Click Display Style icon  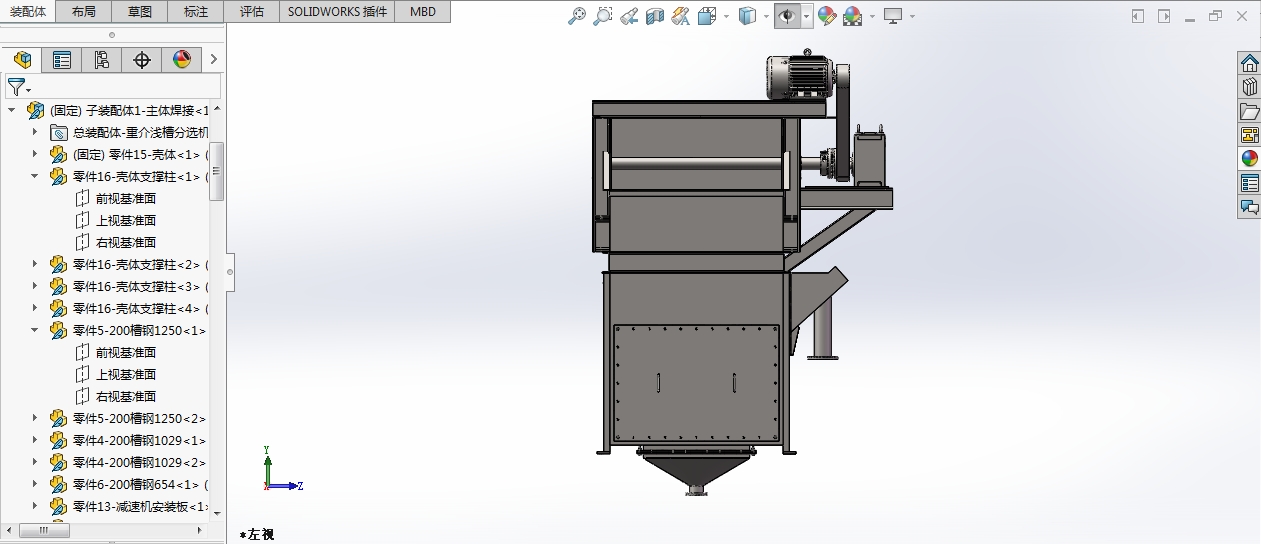point(747,16)
